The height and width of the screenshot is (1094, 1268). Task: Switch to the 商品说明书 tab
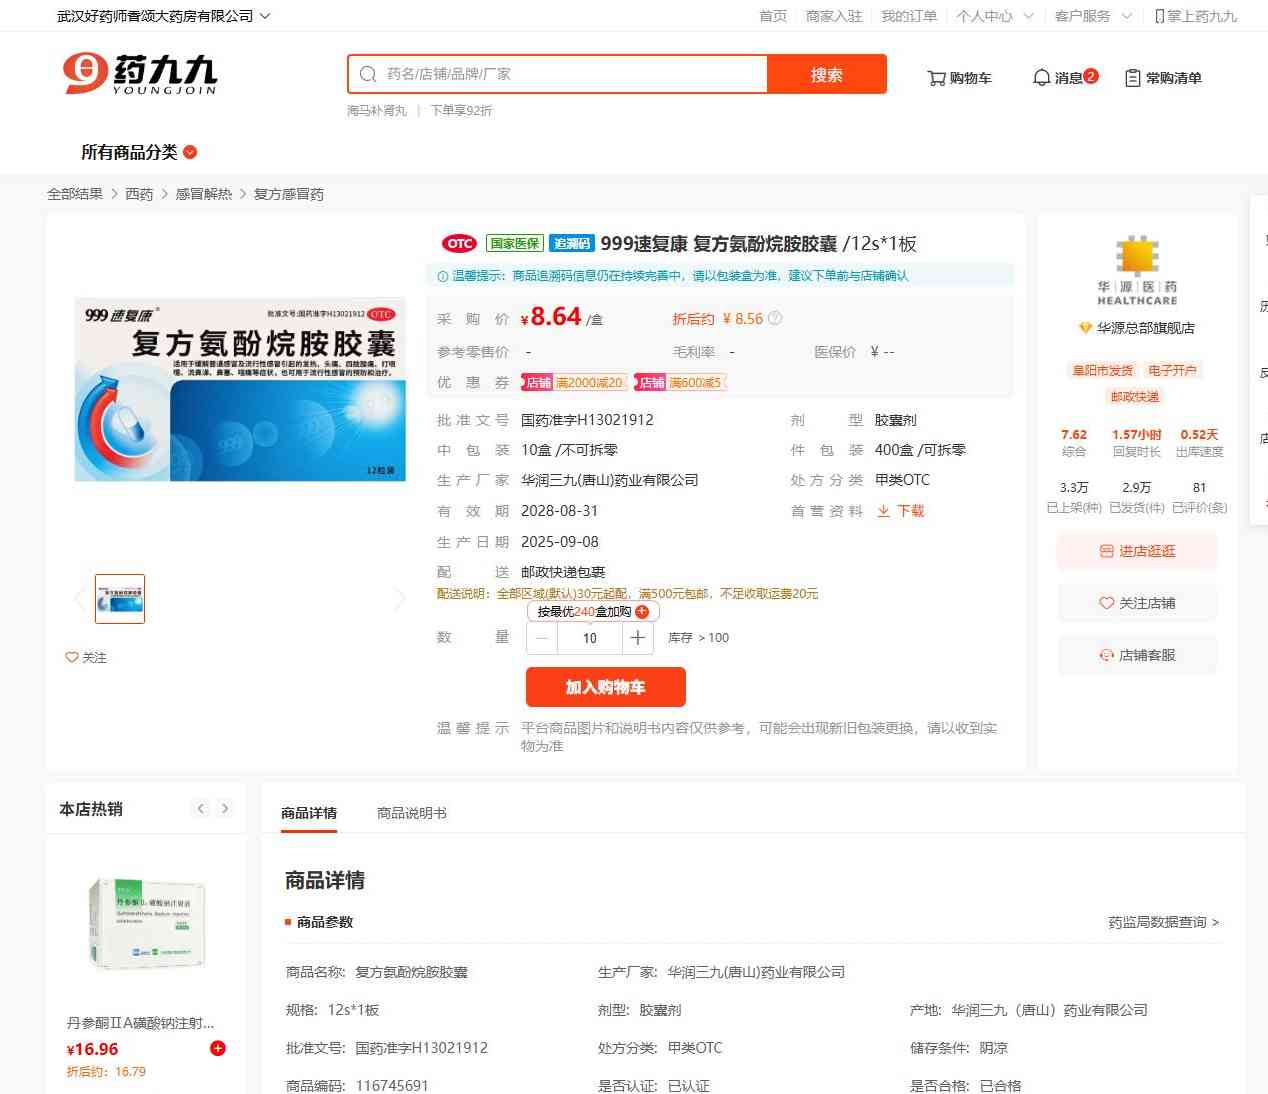412,813
